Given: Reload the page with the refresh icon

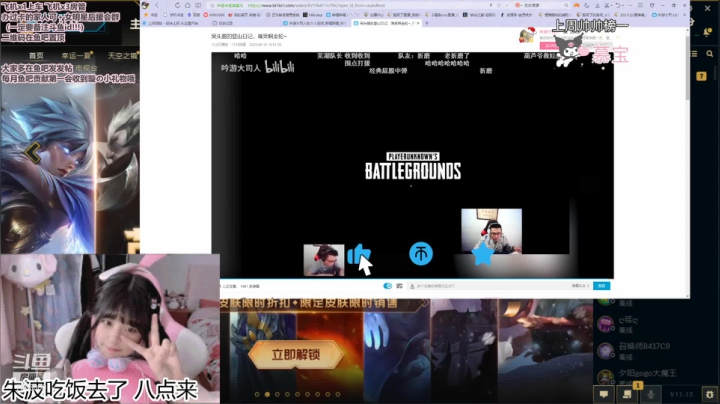Looking at the screenshot, I should tap(177, 6).
